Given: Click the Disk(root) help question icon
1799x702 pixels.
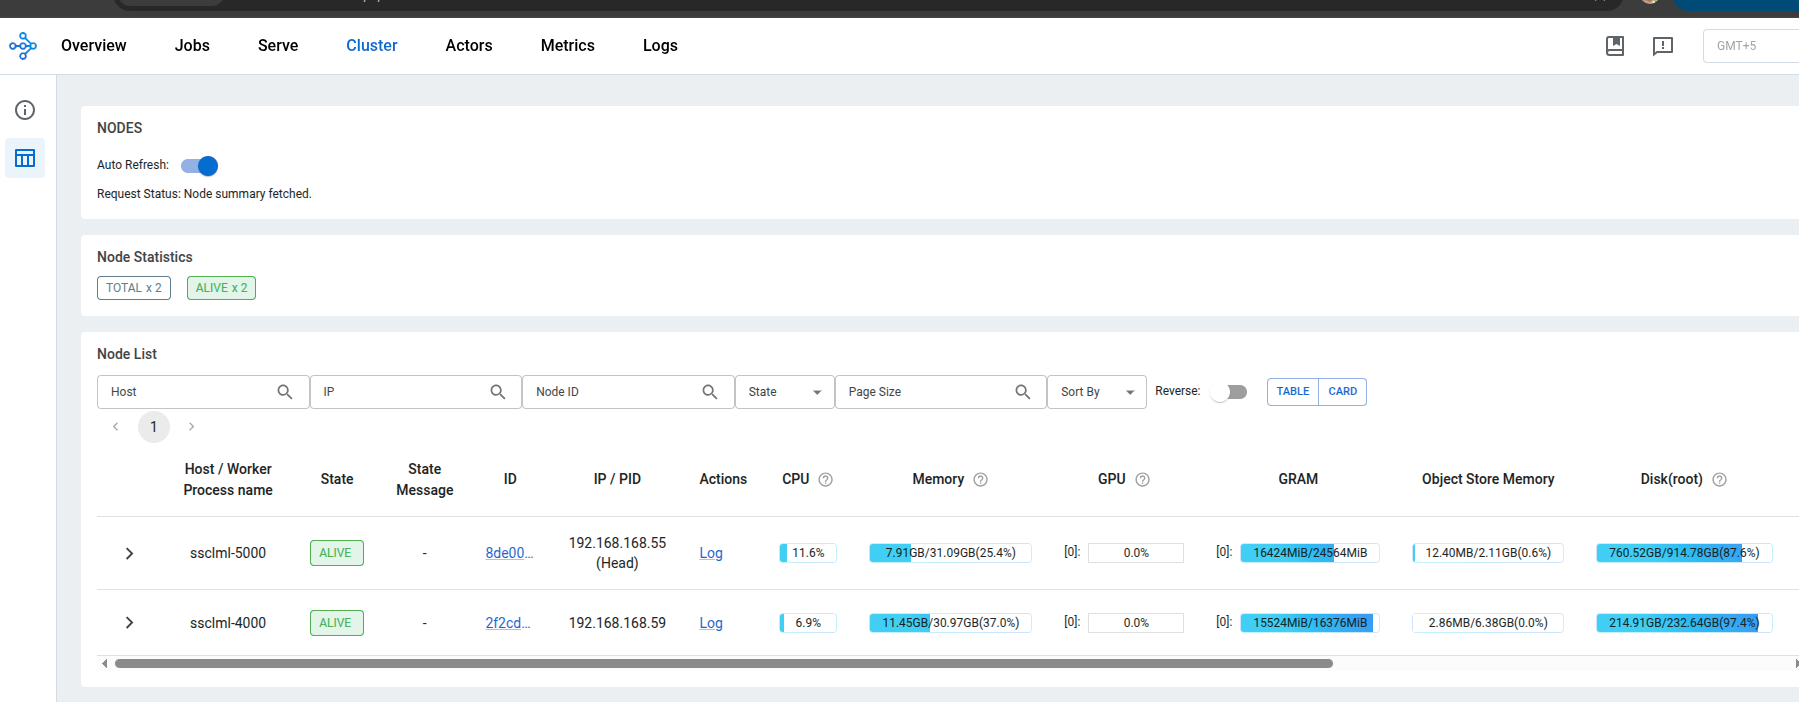Looking at the screenshot, I should [1719, 480].
